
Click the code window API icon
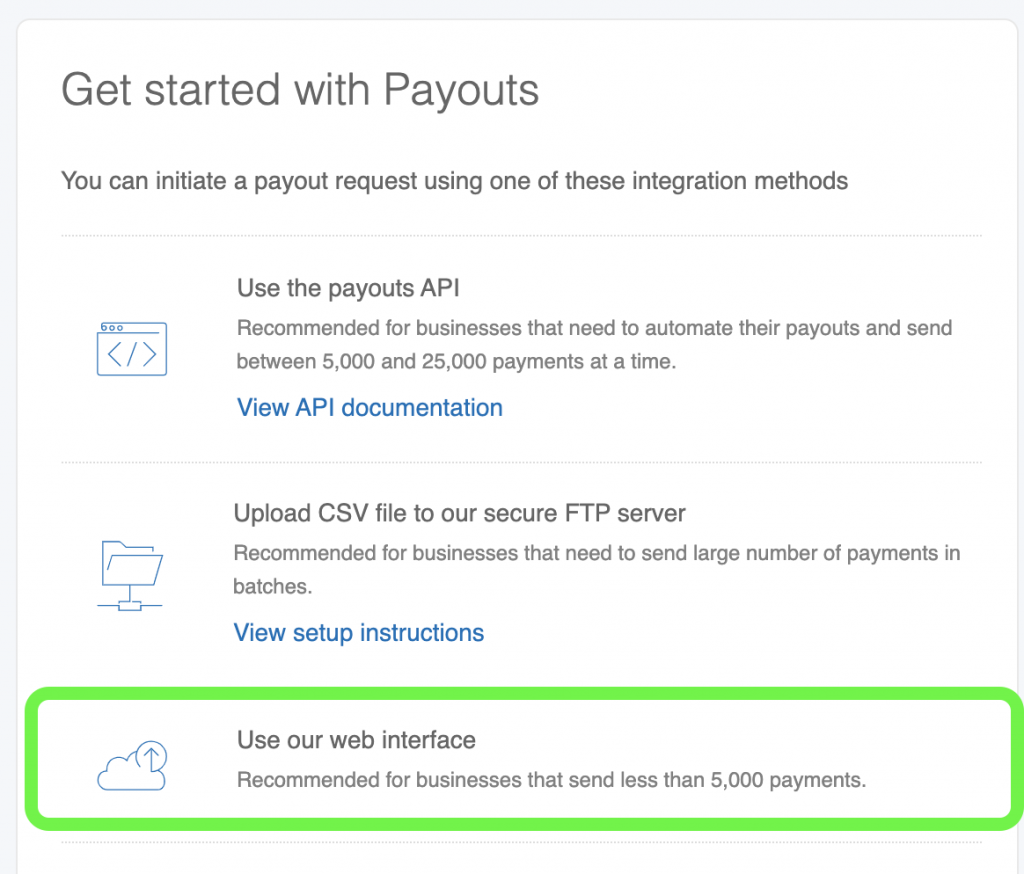point(132,349)
